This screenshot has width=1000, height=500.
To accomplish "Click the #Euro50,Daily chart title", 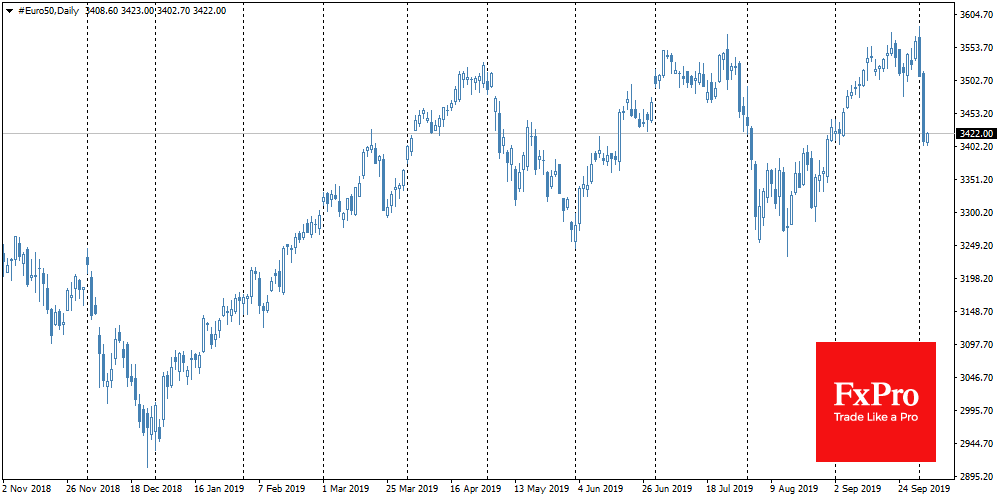I will pyautogui.click(x=50, y=10).
